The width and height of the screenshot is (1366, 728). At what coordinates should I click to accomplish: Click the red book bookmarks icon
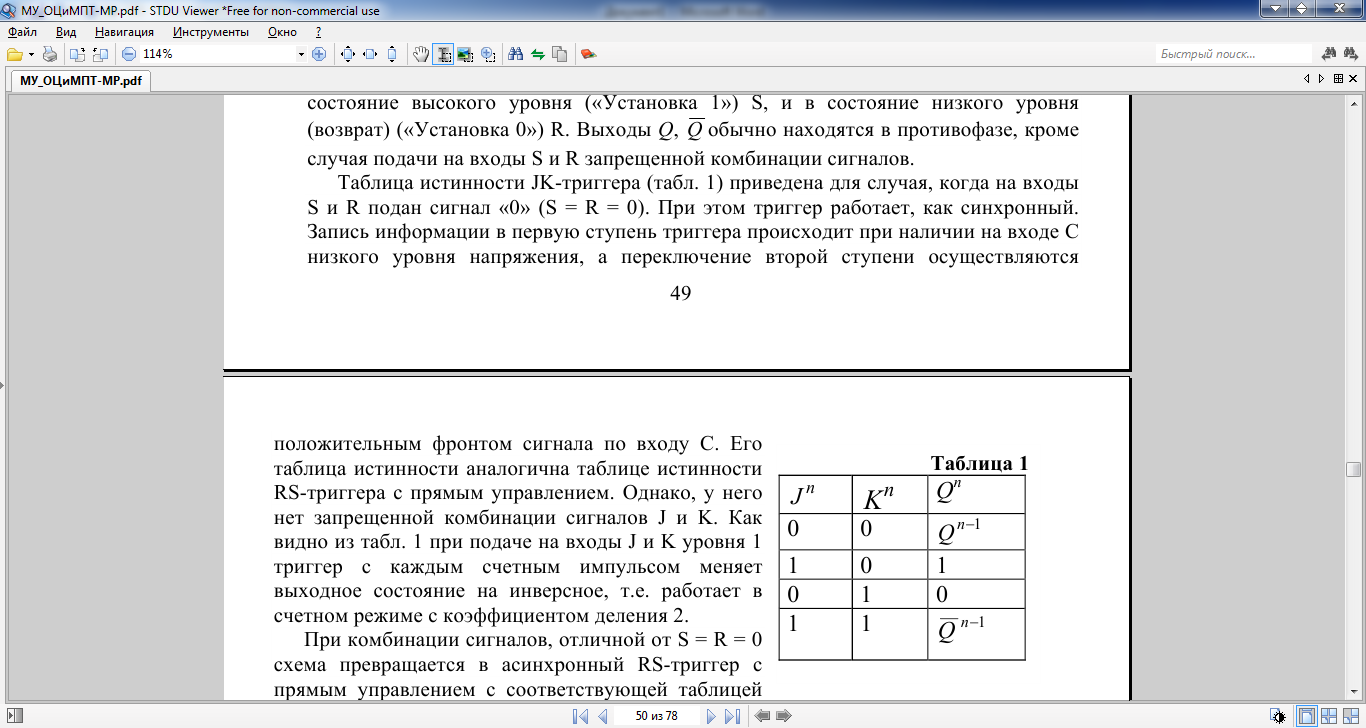(588, 54)
